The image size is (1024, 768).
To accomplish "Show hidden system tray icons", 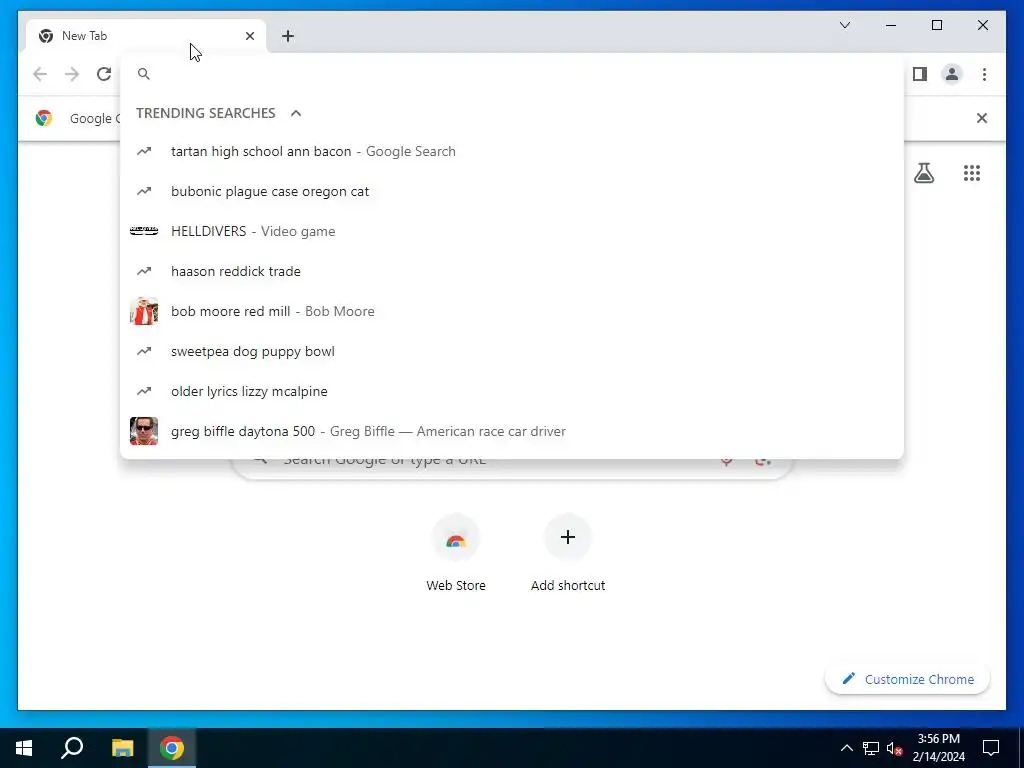I will point(846,748).
